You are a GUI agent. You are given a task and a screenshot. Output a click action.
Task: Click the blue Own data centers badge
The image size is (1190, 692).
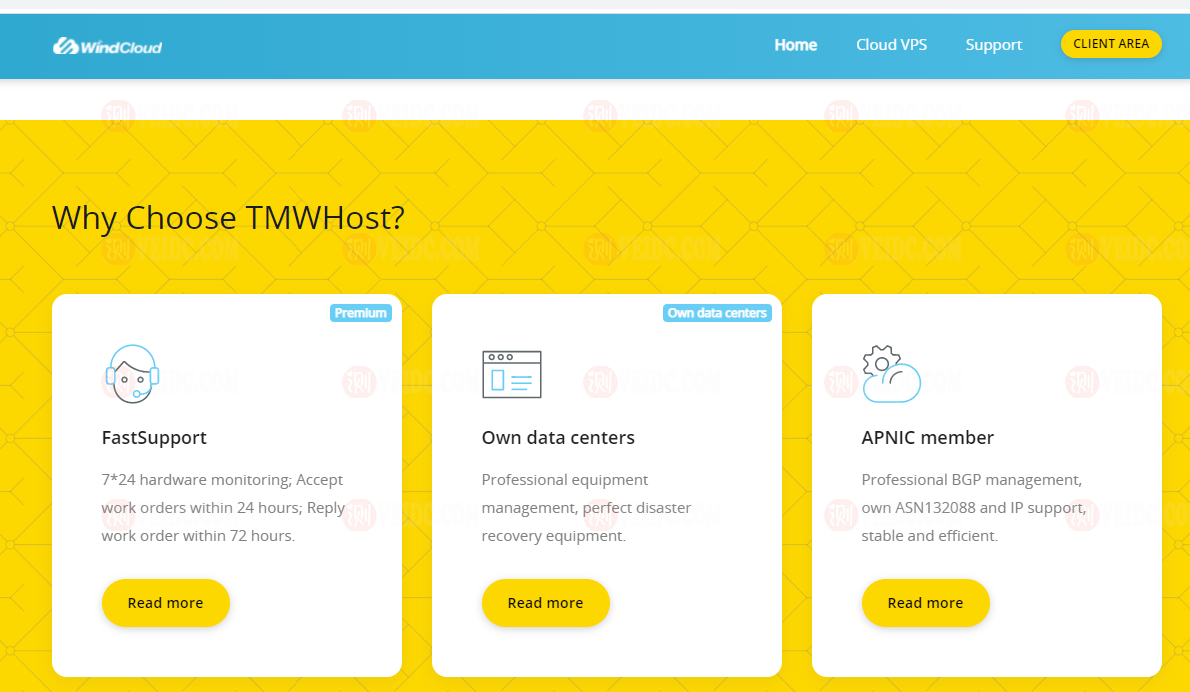[x=717, y=313]
